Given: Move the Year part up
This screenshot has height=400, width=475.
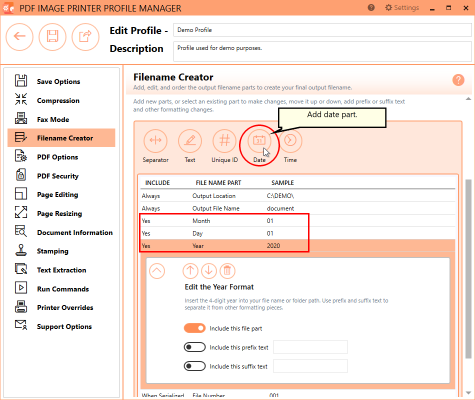Looking at the screenshot, I should [x=190, y=271].
